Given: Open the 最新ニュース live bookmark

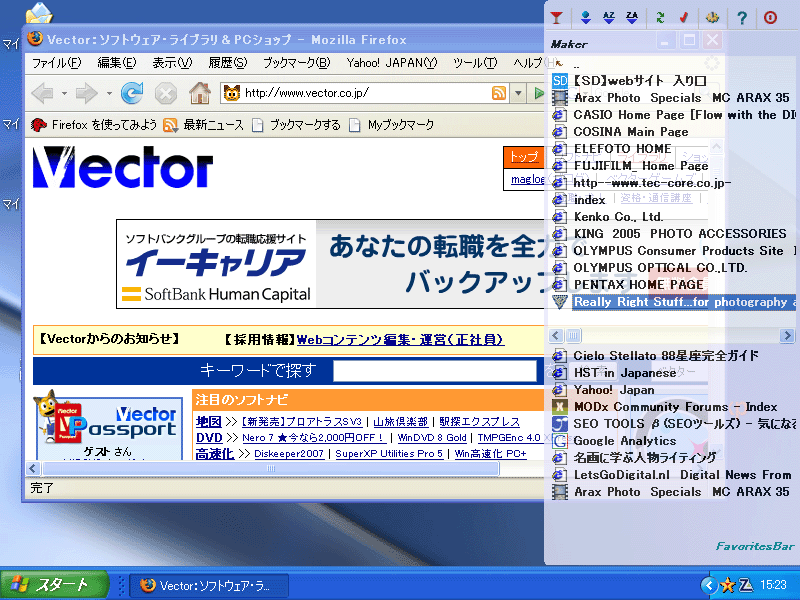Looking at the screenshot, I should tap(203, 124).
